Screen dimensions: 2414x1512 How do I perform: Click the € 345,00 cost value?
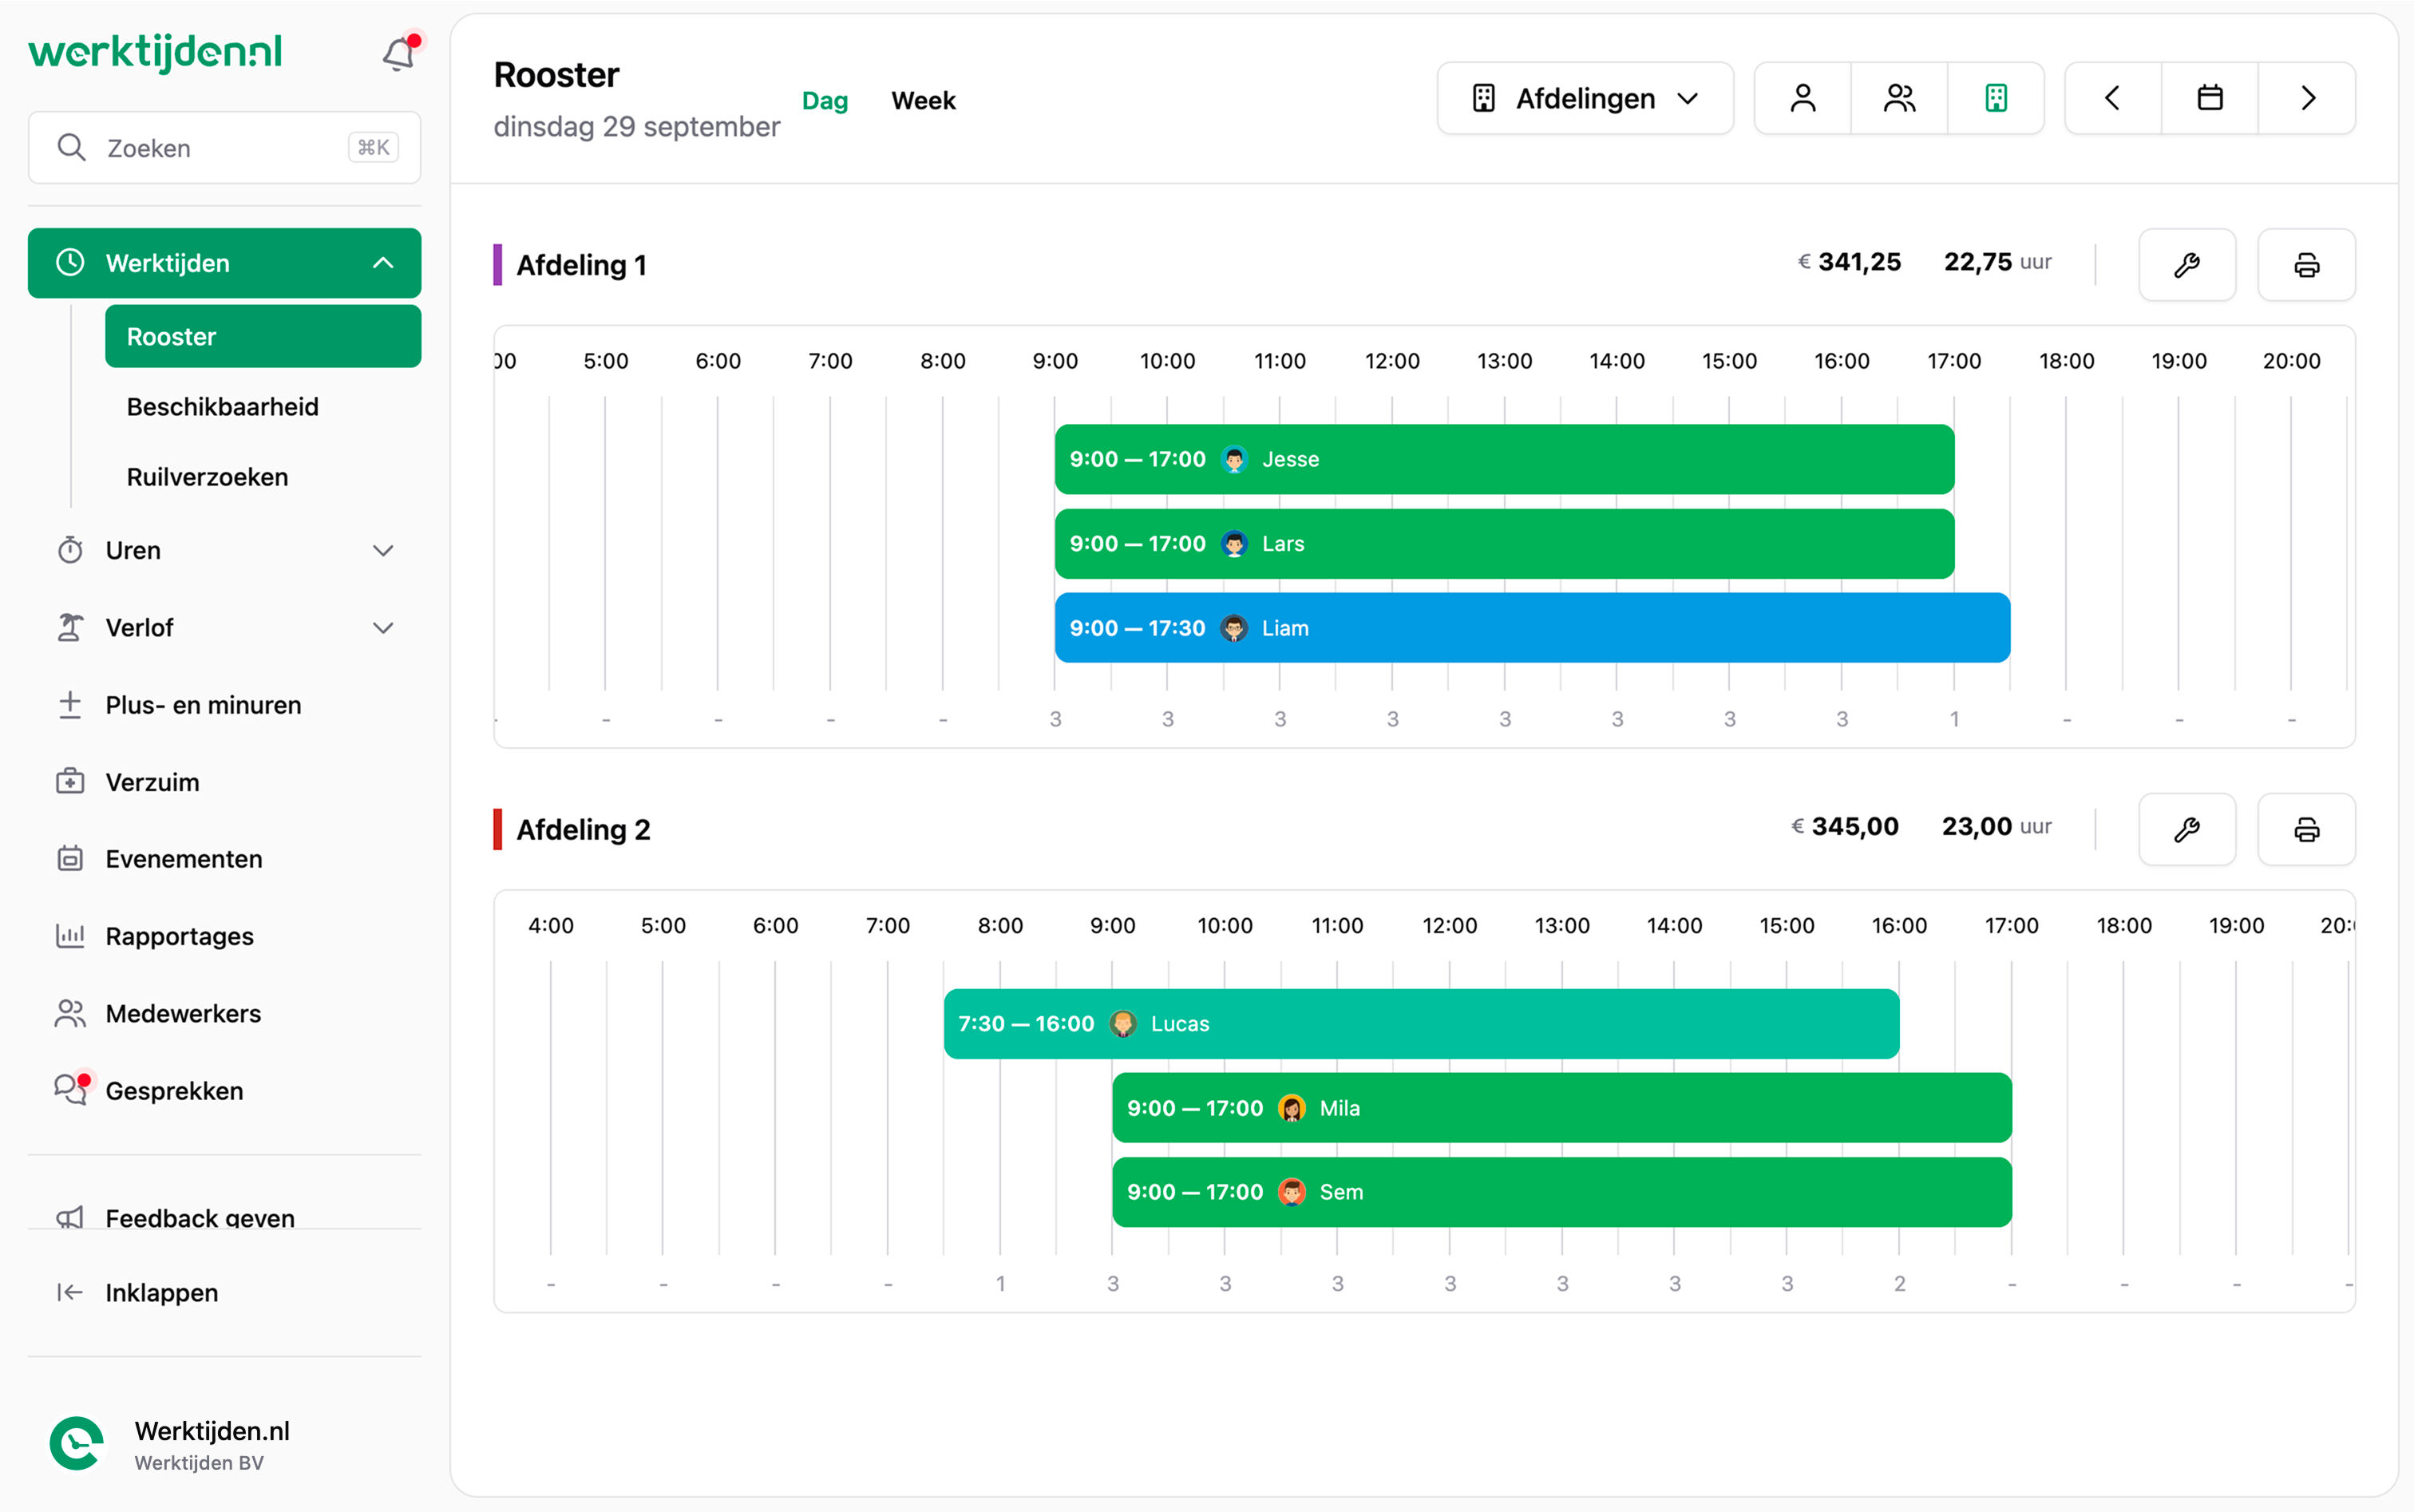(x=1845, y=826)
